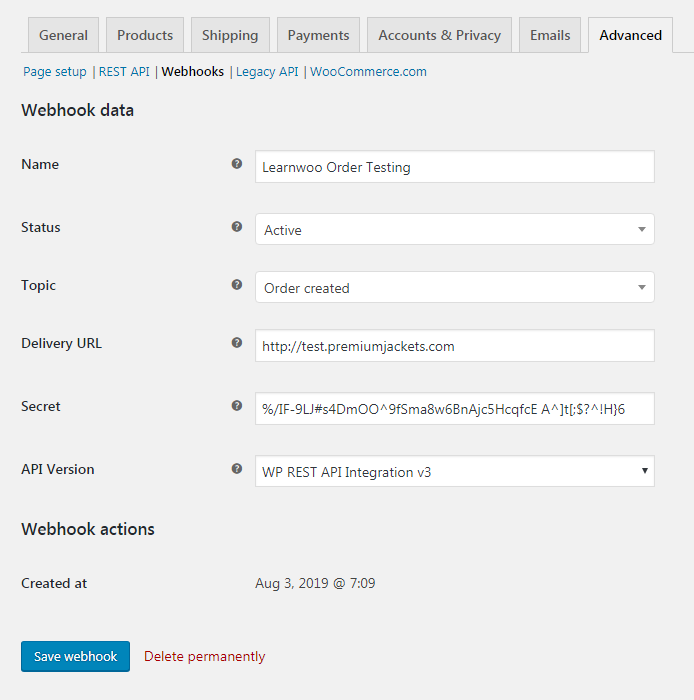Click the 'Webhook actions' heading
Image resolution: width=694 pixels, height=700 pixels.
(x=88, y=529)
